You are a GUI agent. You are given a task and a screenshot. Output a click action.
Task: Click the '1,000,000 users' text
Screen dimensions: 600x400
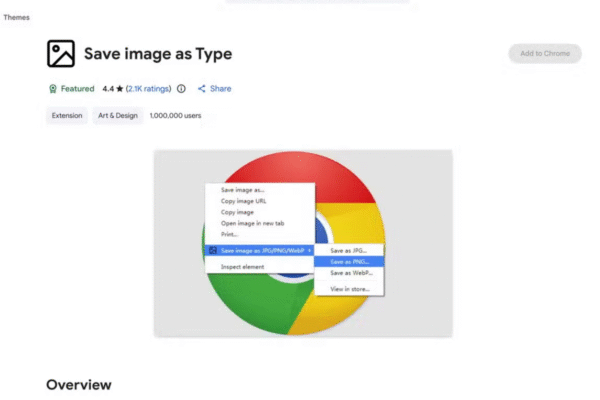pyautogui.click(x=175, y=116)
